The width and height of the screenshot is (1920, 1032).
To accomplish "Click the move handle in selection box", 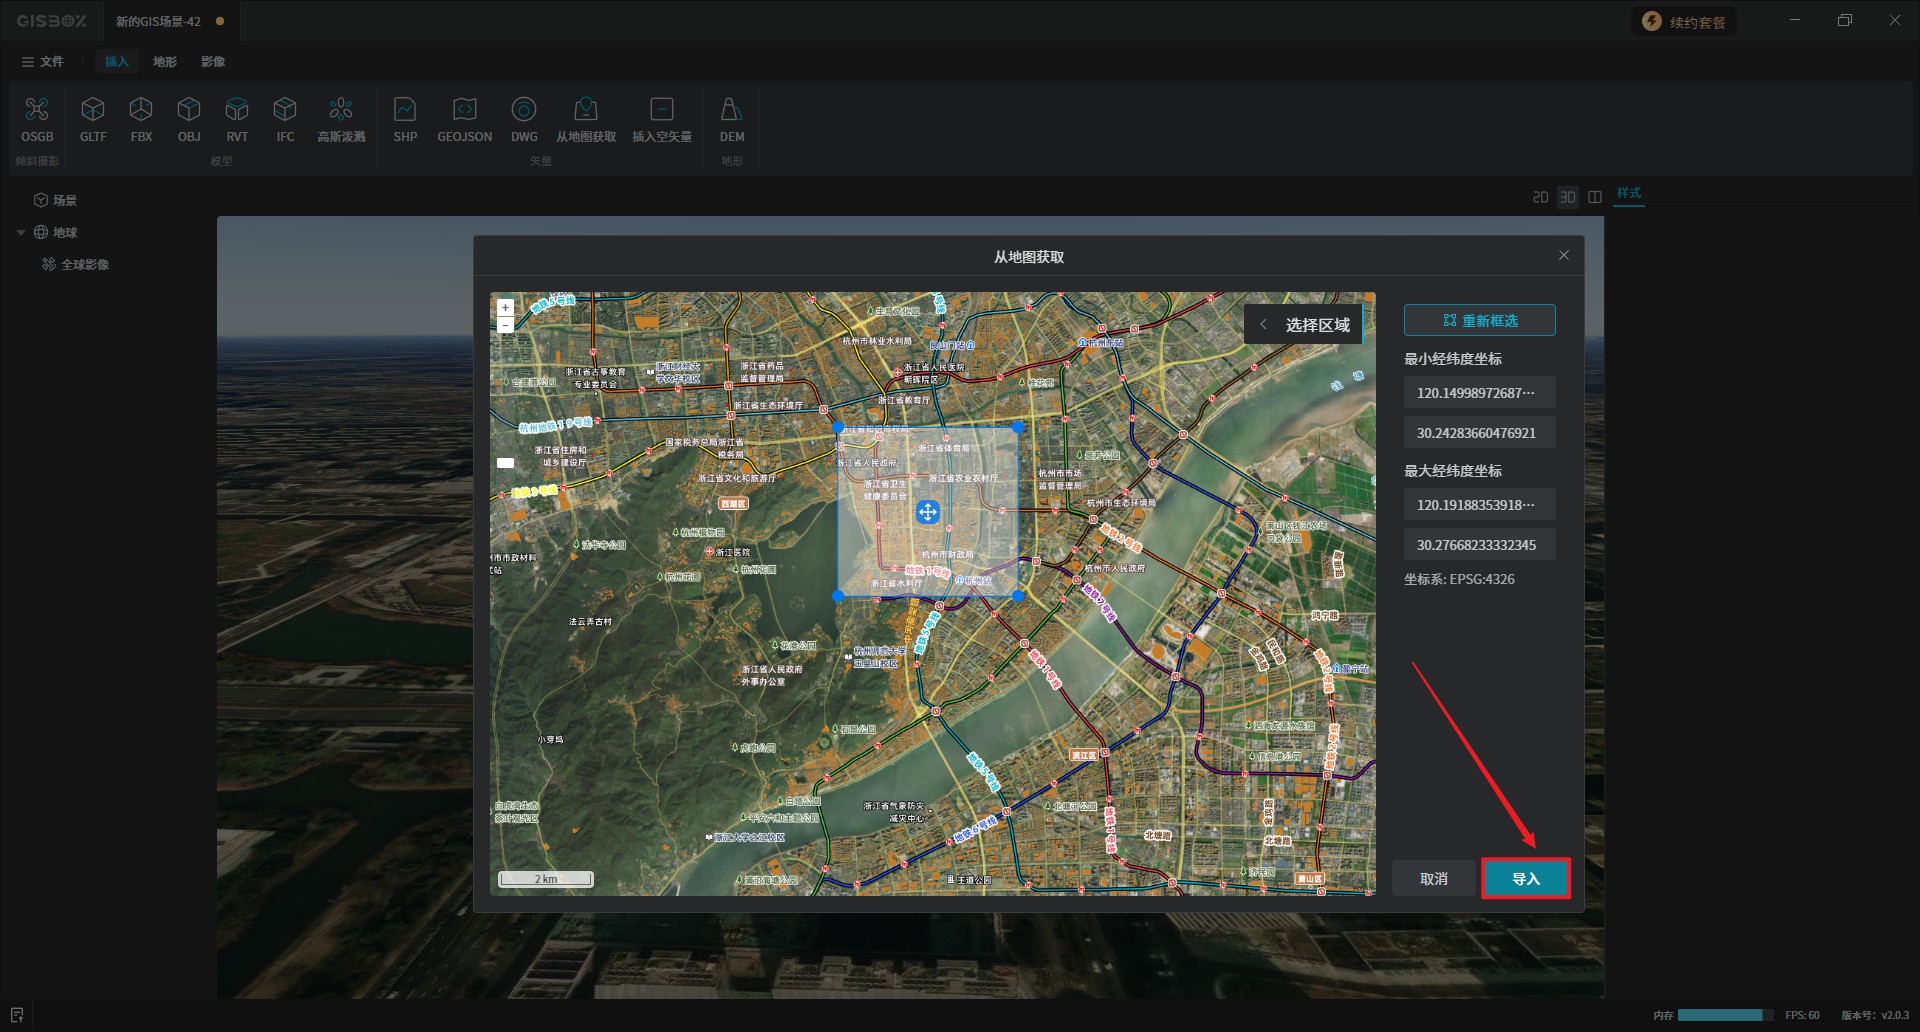I will [927, 513].
